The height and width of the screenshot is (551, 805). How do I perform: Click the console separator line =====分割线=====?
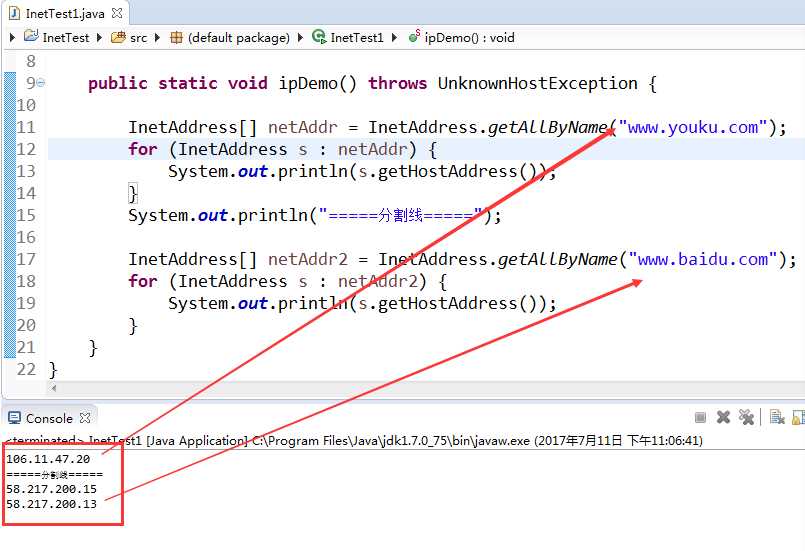[54, 474]
